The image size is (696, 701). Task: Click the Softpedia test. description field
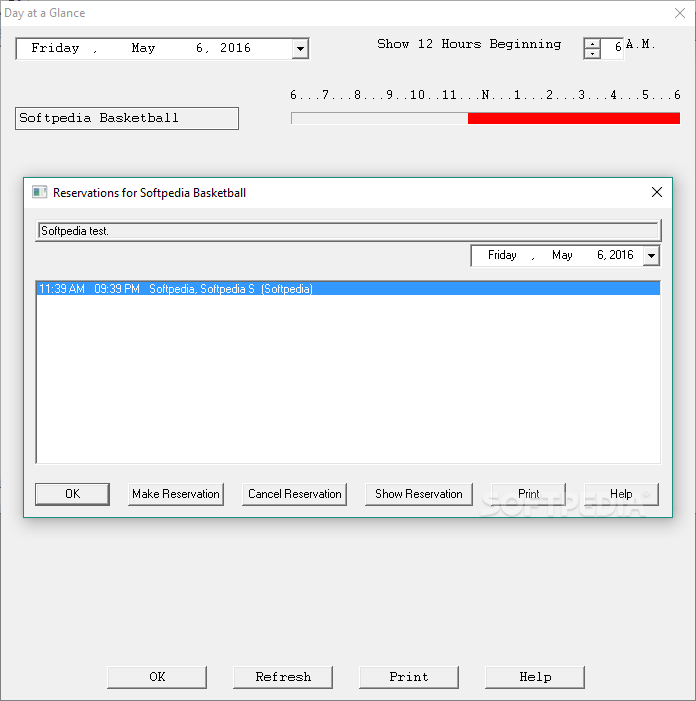pyautogui.click(x=348, y=231)
